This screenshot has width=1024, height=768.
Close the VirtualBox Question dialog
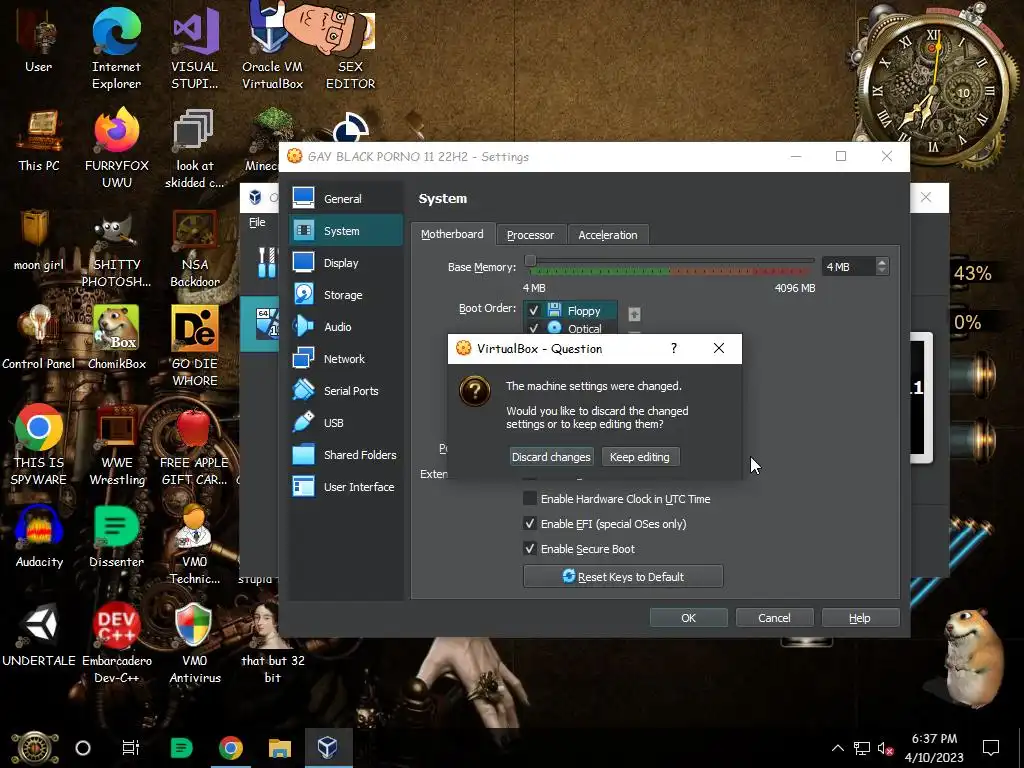[718, 348]
